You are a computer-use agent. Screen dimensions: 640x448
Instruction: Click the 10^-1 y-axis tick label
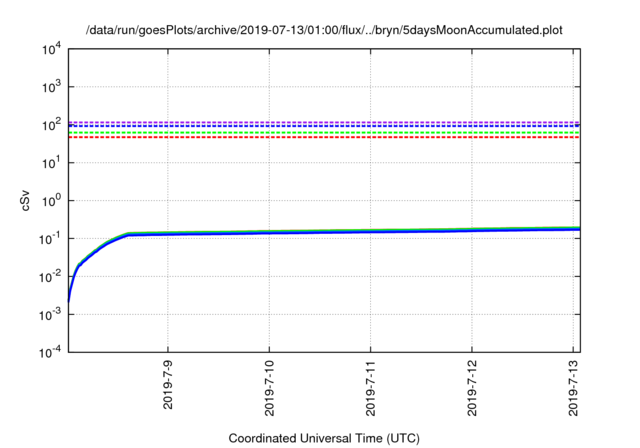point(50,239)
